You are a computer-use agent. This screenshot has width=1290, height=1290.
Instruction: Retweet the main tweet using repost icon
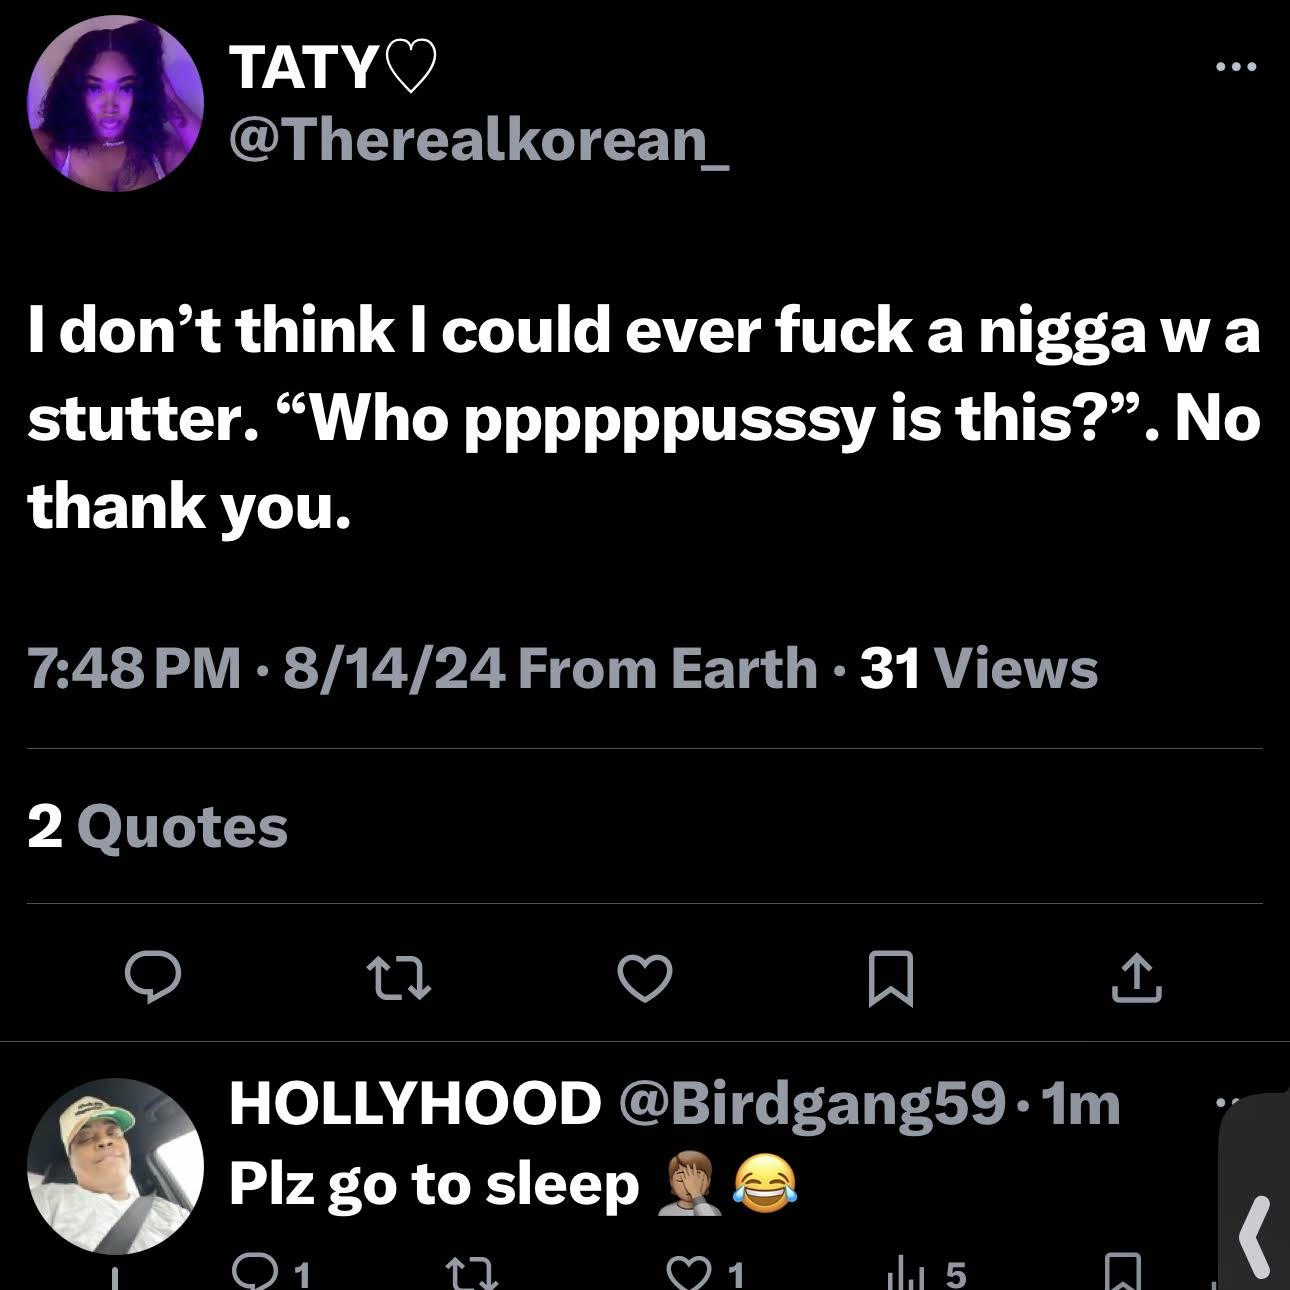click(x=399, y=977)
